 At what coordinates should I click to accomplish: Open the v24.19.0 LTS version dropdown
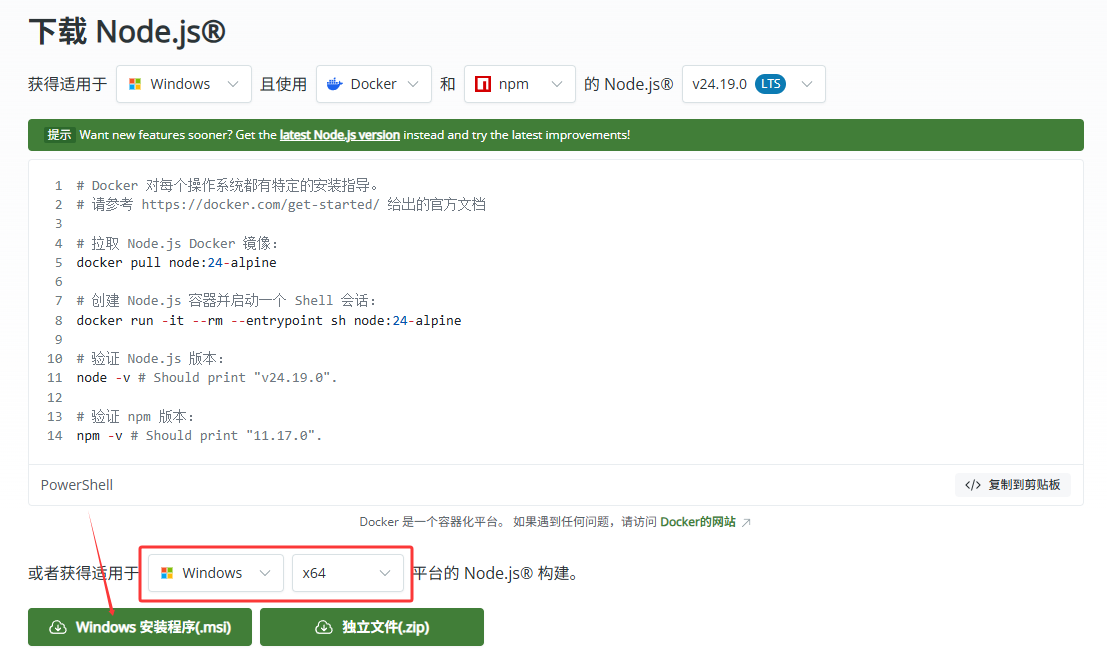click(x=753, y=84)
